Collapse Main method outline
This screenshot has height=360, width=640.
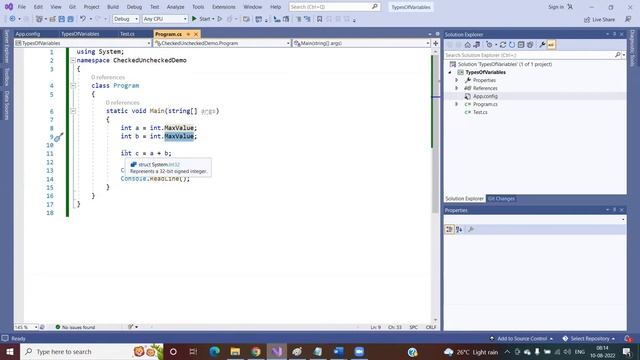click(73, 111)
